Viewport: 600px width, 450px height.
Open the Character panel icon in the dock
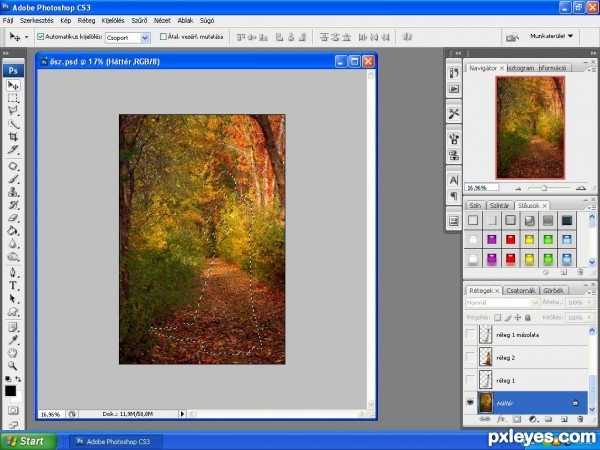coord(454,180)
